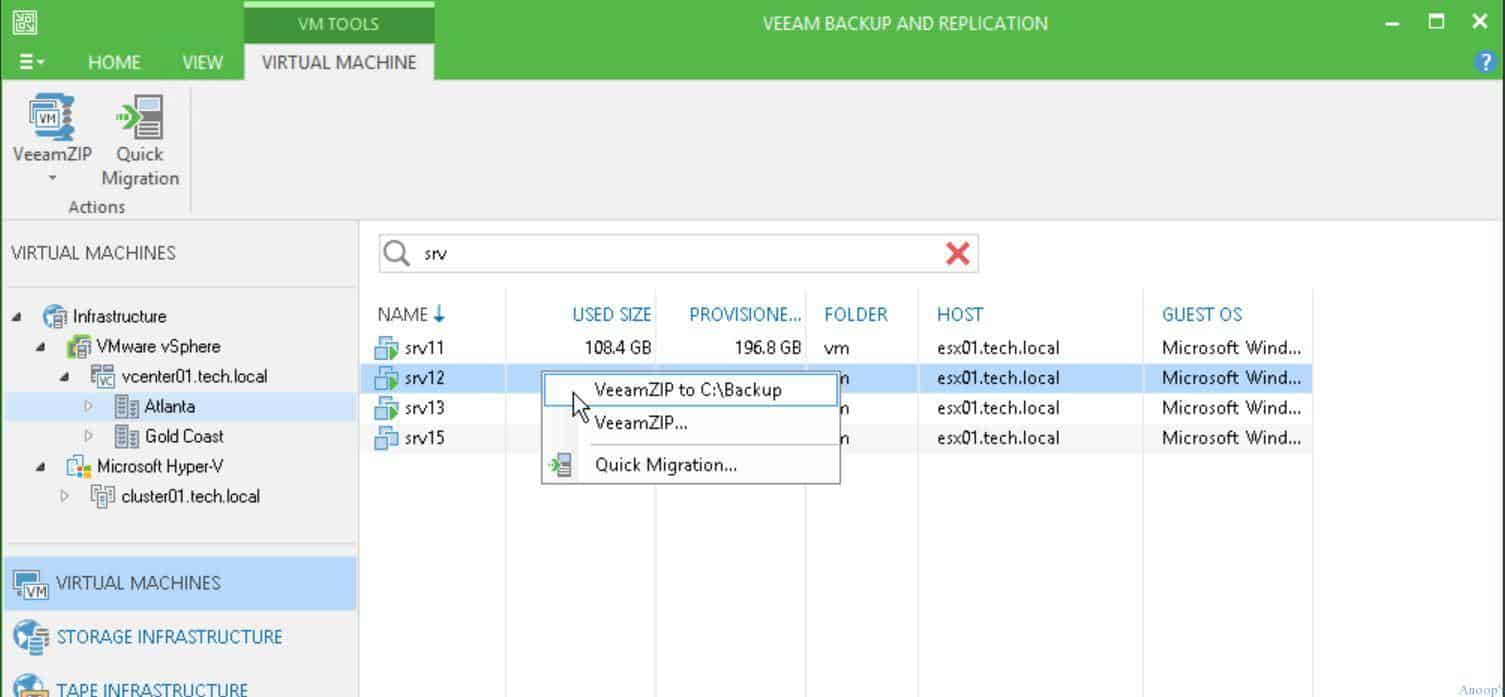Sort by the USED SIZE column header
Image resolution: width=1505 pixels, height=697 pixels.
point(612,314)
